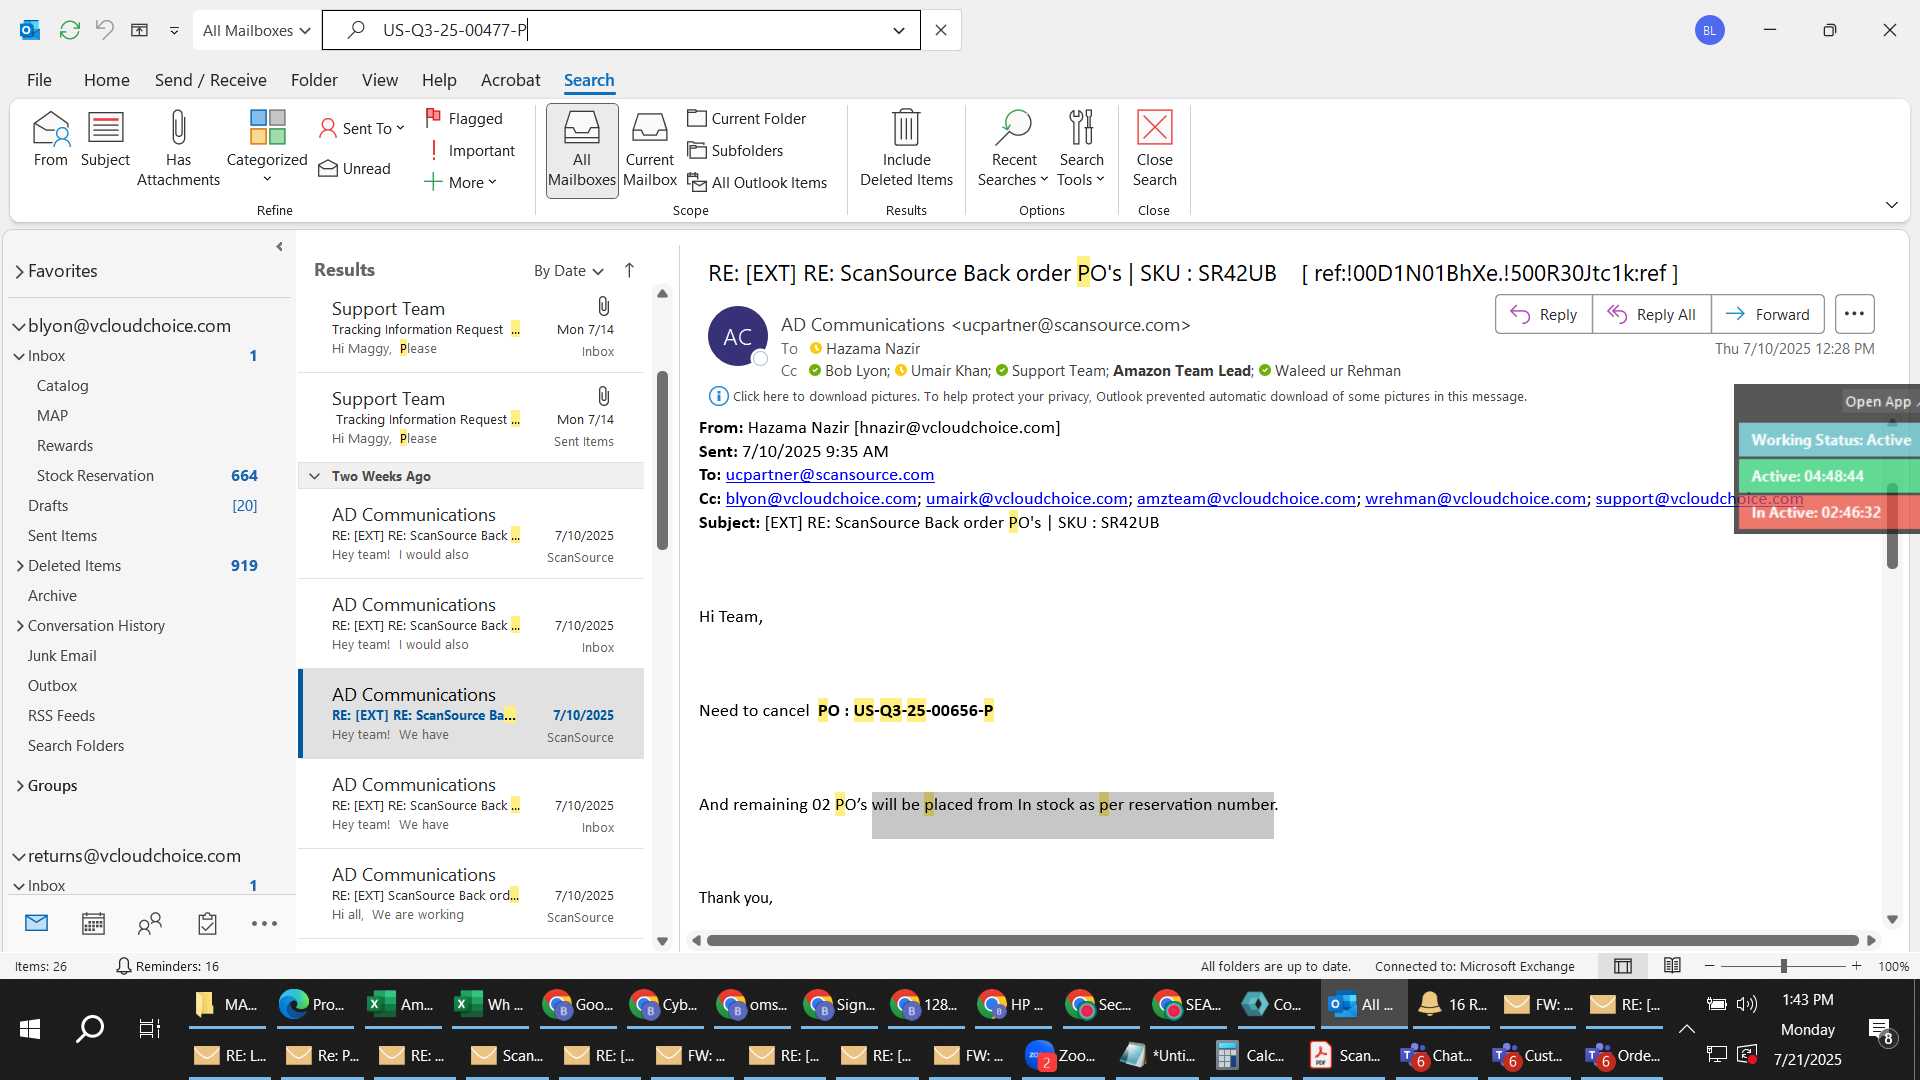
Task: Select Current Folder scope
Action: point(747,118)
